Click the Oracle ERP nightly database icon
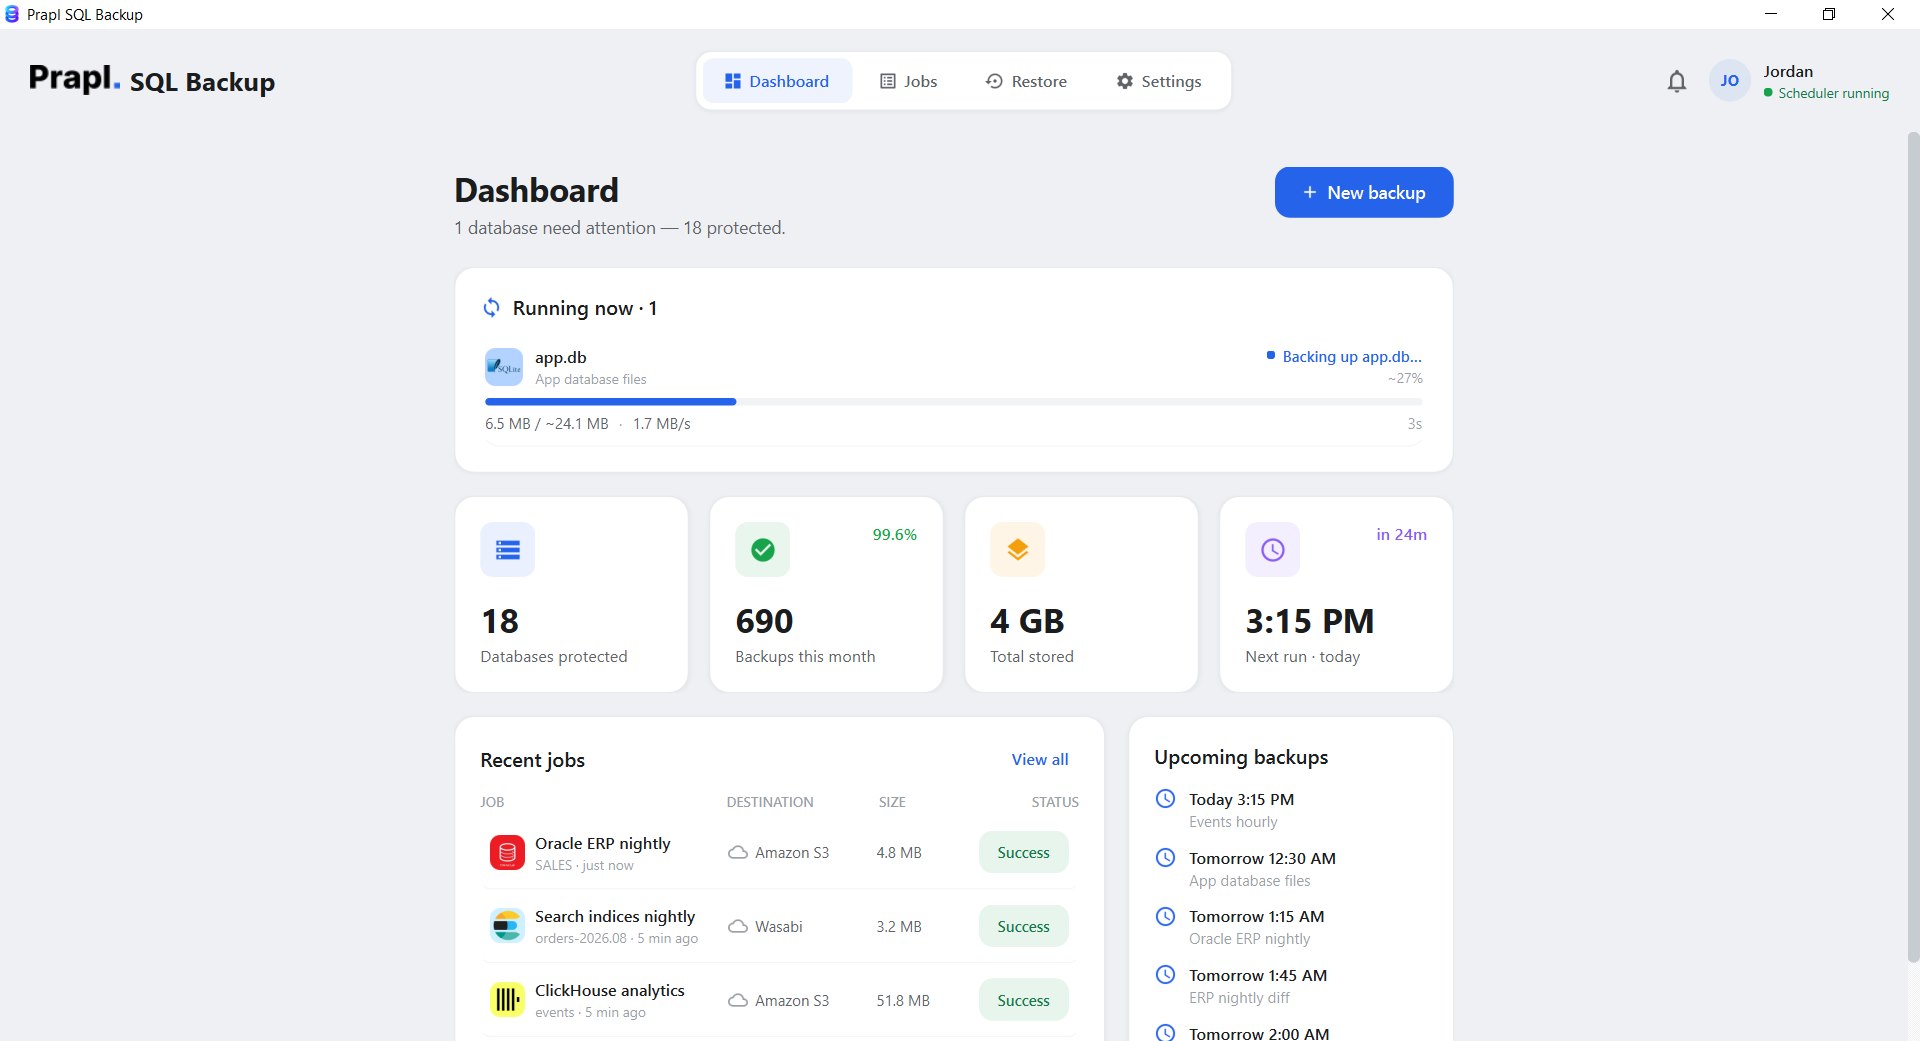The image size is (1920, 1041). [x=507, y=853]
